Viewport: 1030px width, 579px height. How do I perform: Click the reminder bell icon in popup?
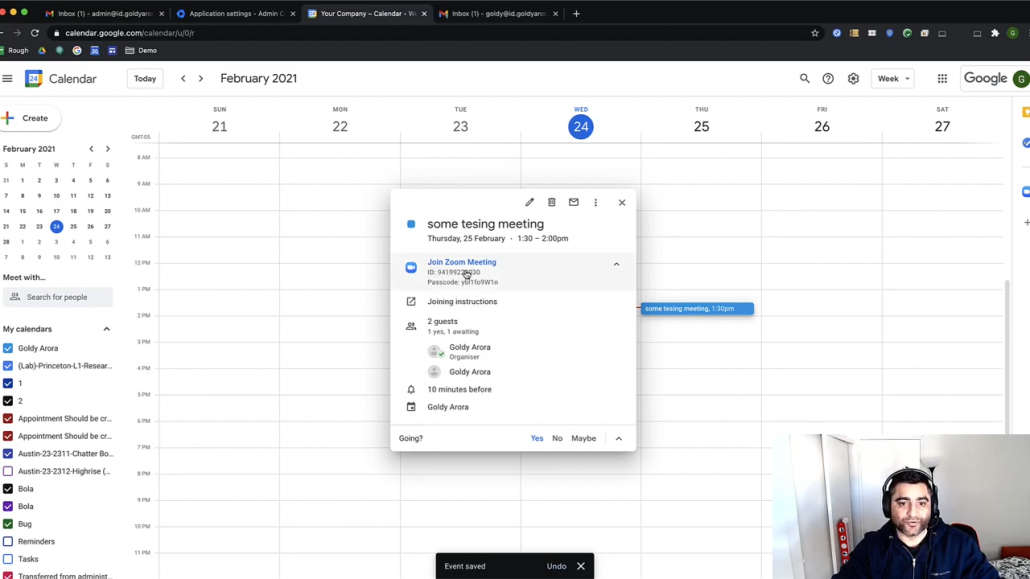[411, 390]
